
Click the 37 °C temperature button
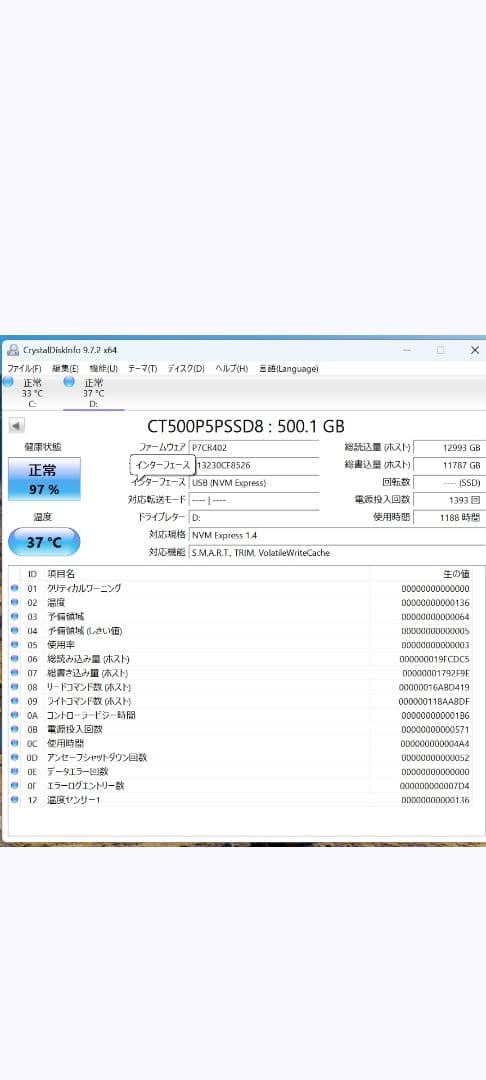[x=44, y=542]
